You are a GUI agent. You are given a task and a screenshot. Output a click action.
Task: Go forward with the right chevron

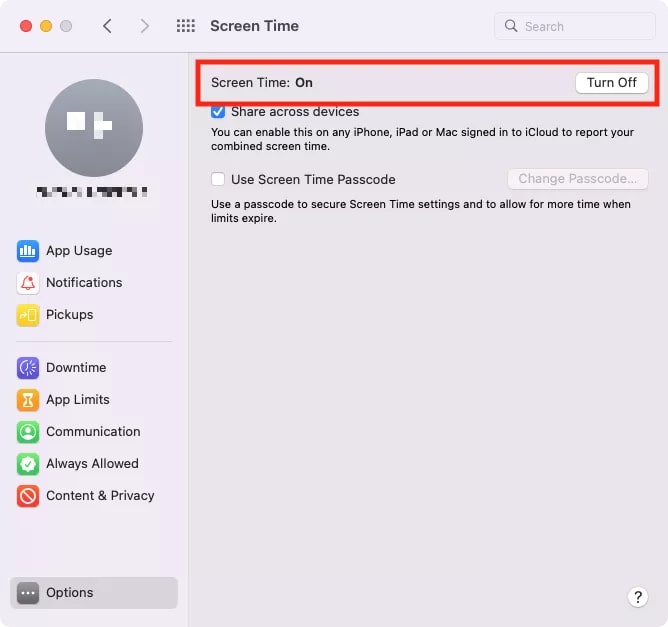(x=145, y=26)
